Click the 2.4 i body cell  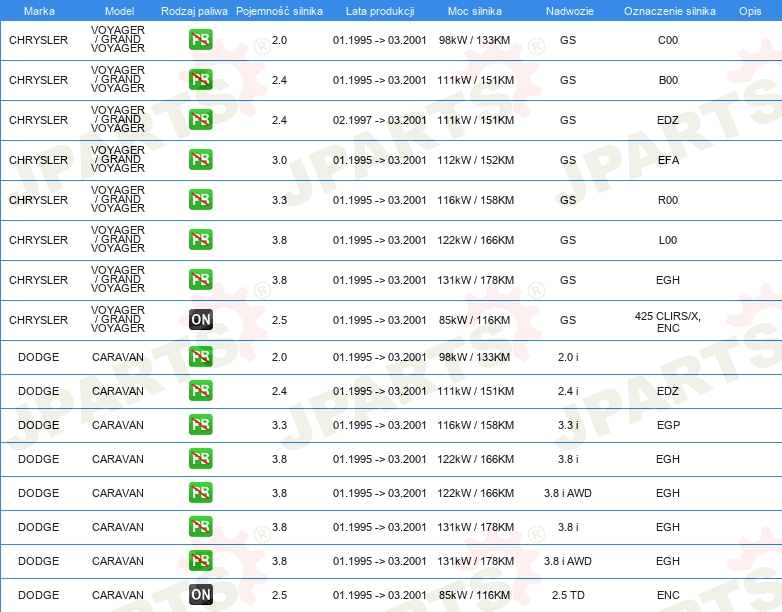(x=568, y=391)
